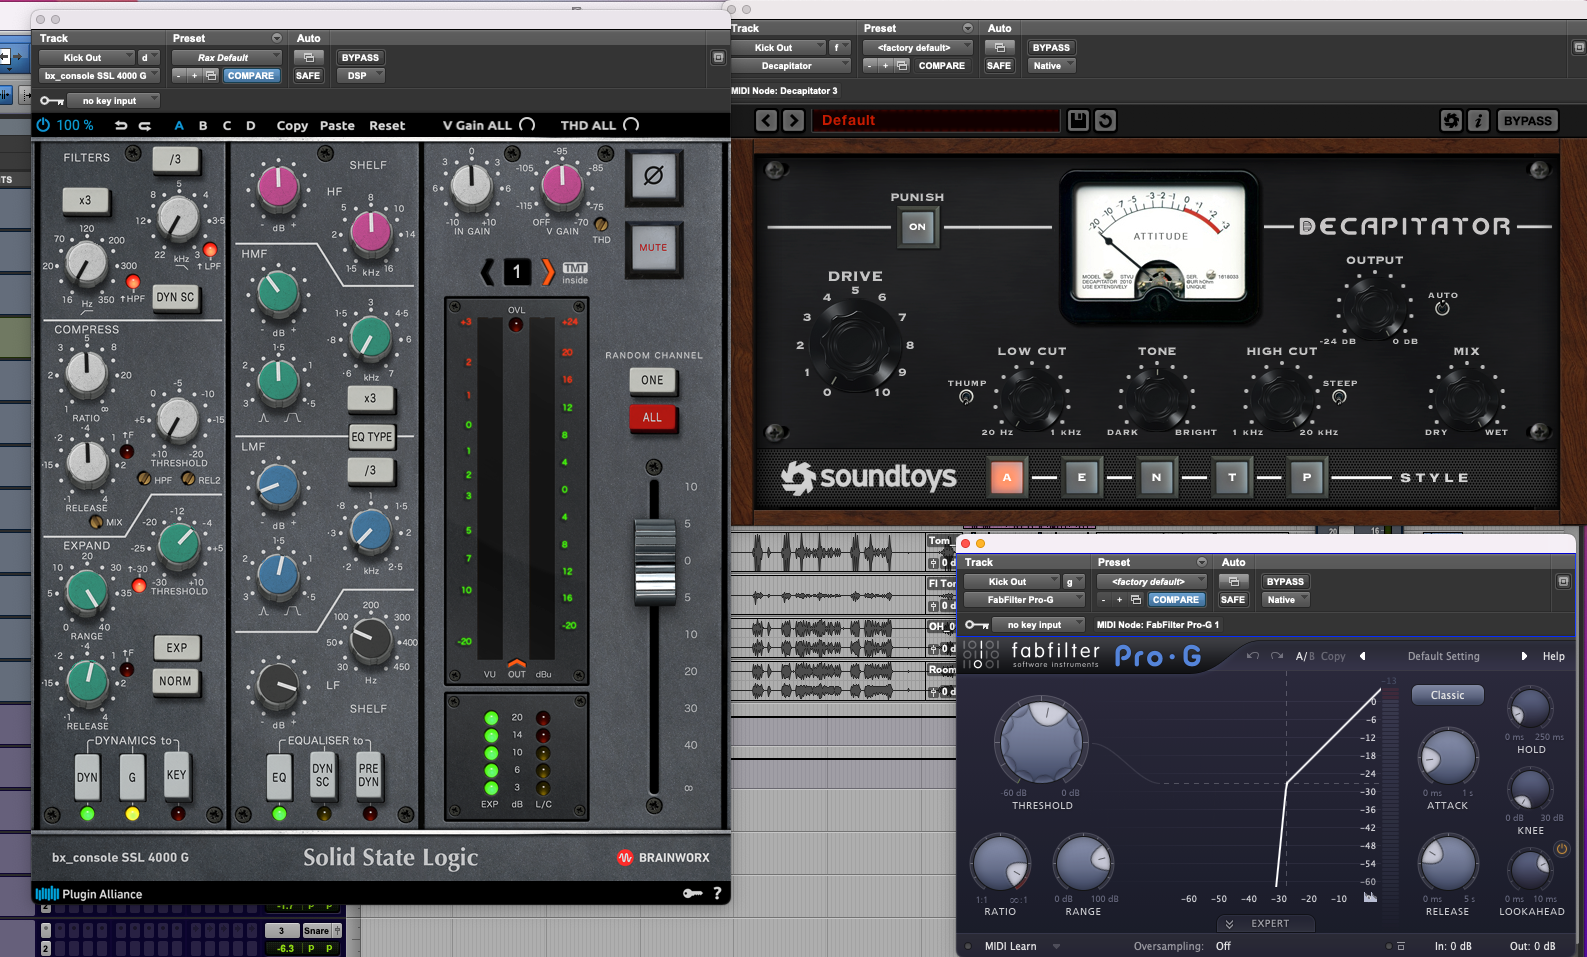1587x957 pixels.
Task: Open Rax Default preset dropdown
Action: tap(227, 58)
